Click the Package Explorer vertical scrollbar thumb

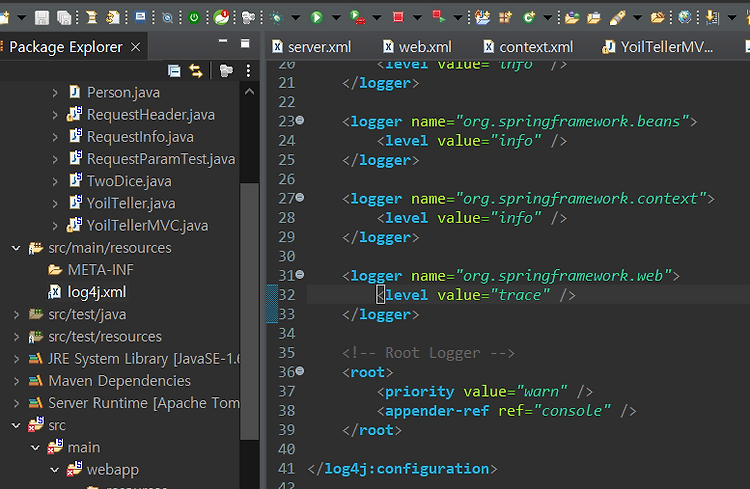[x=249, y=311]
